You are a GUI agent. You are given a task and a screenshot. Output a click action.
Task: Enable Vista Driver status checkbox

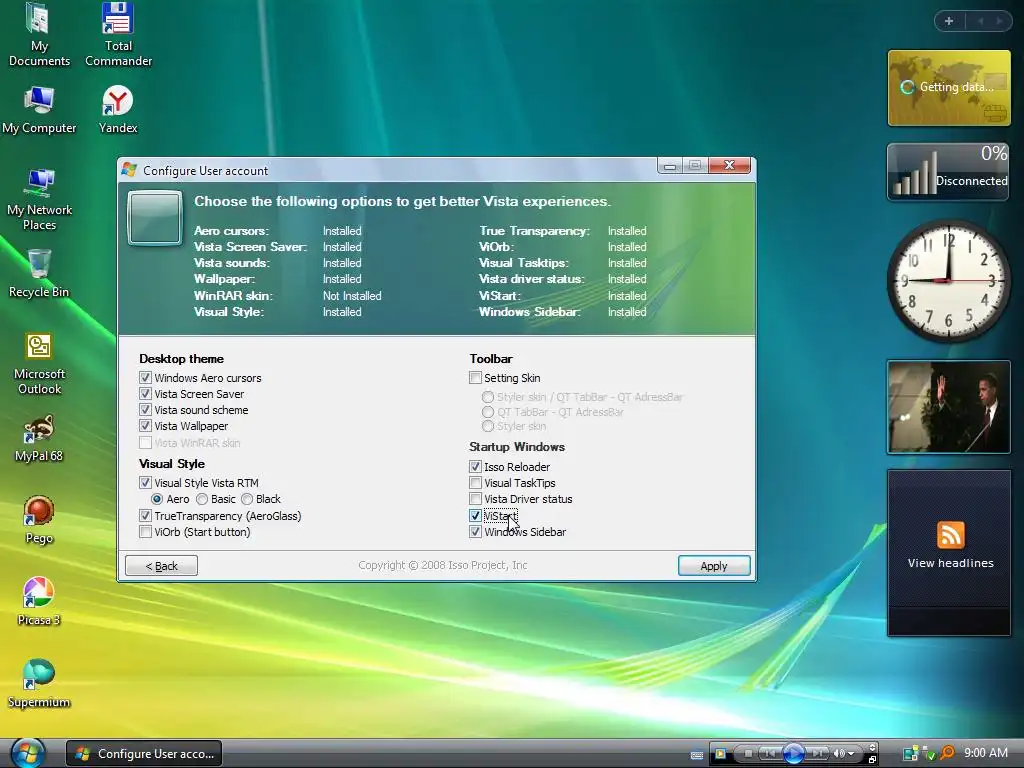coord(475,499)
